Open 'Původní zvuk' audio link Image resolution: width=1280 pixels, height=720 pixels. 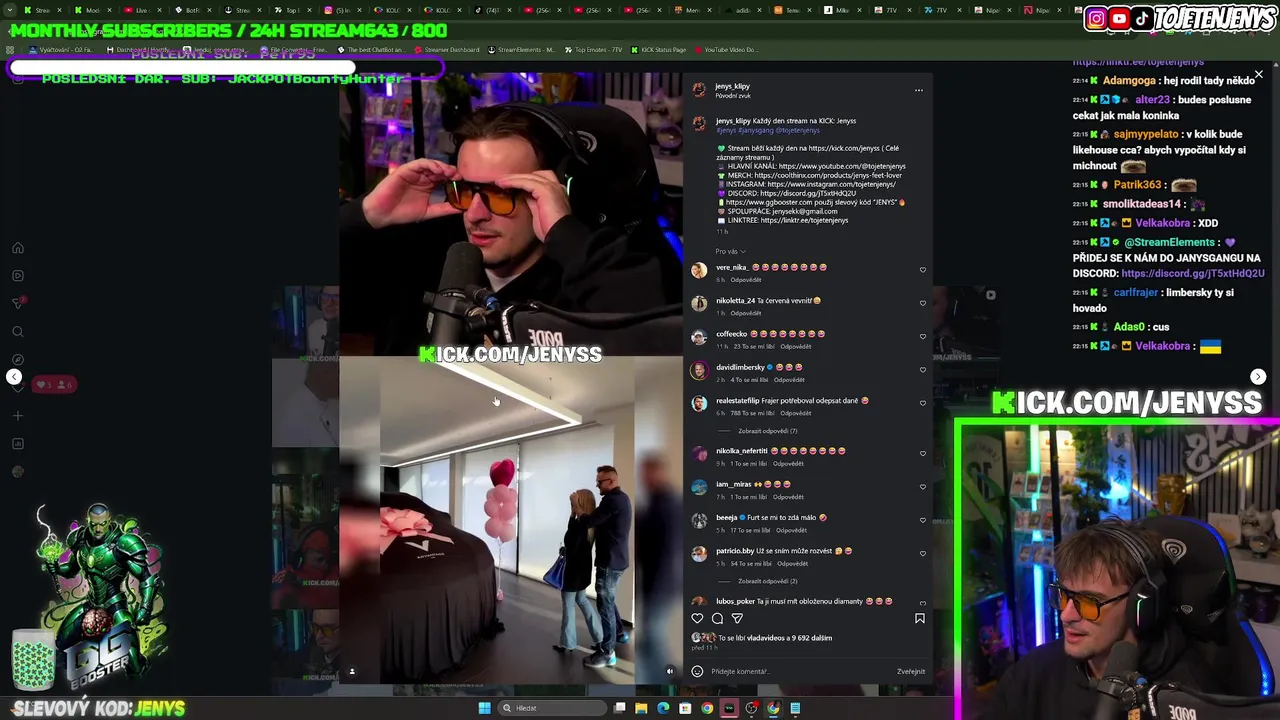[x=733, y=96]
